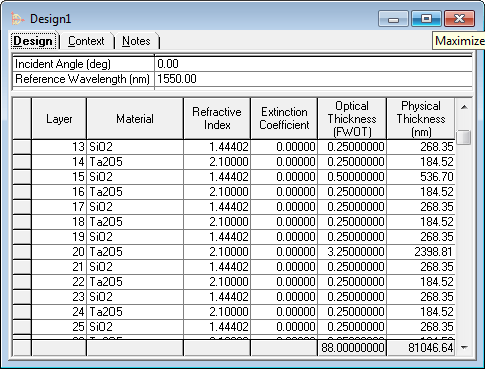Click the Design1 window title icon
Image resolution: width=485 pixels, height=369 pixels.
tap(17, 19)
